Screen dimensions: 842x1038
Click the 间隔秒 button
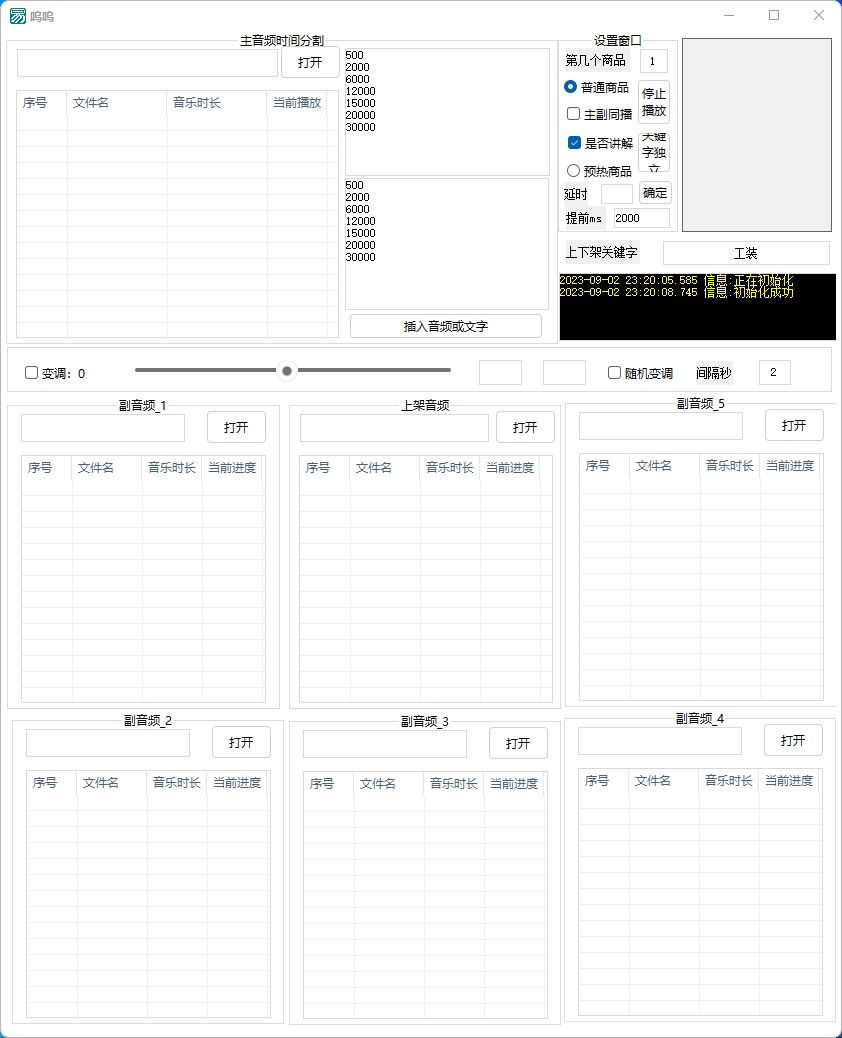712,372
